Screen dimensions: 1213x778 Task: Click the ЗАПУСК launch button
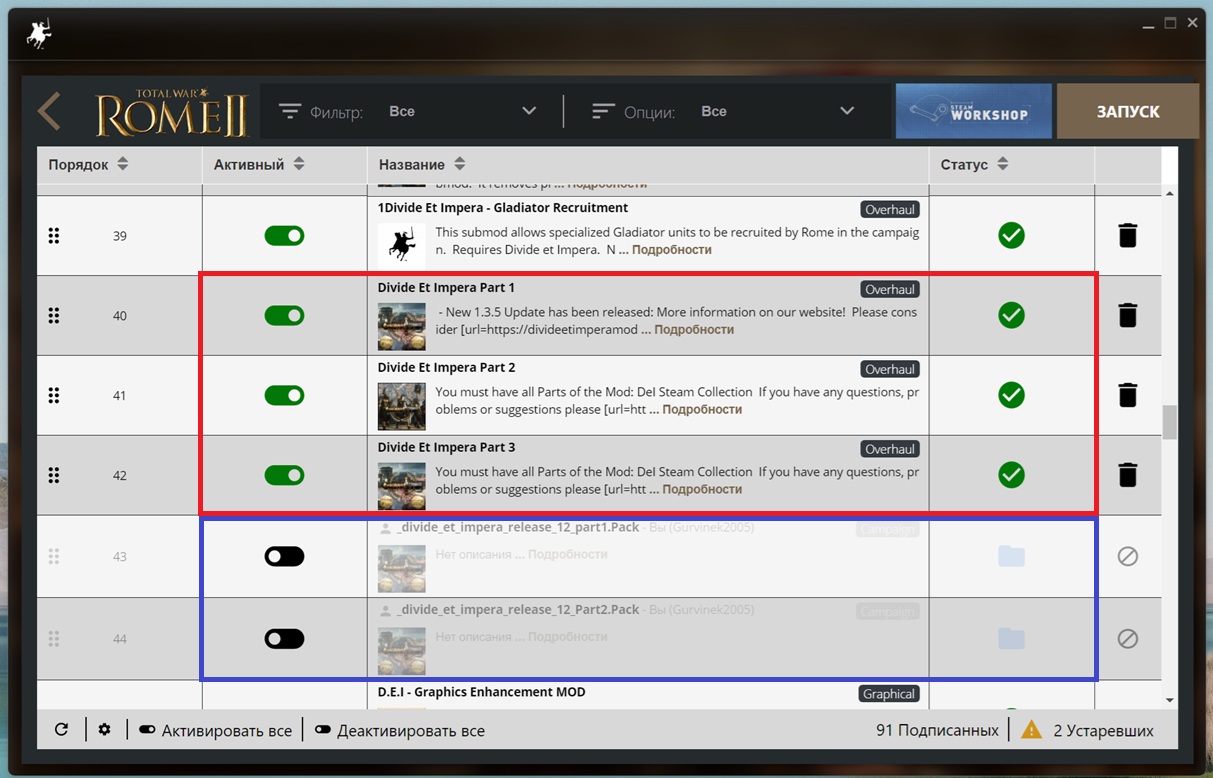coord(1127,111)
